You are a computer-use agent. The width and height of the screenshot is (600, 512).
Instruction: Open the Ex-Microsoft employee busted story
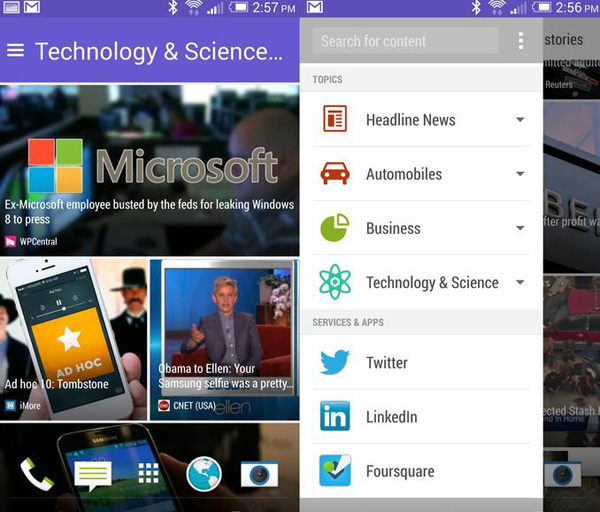point(150,170)
